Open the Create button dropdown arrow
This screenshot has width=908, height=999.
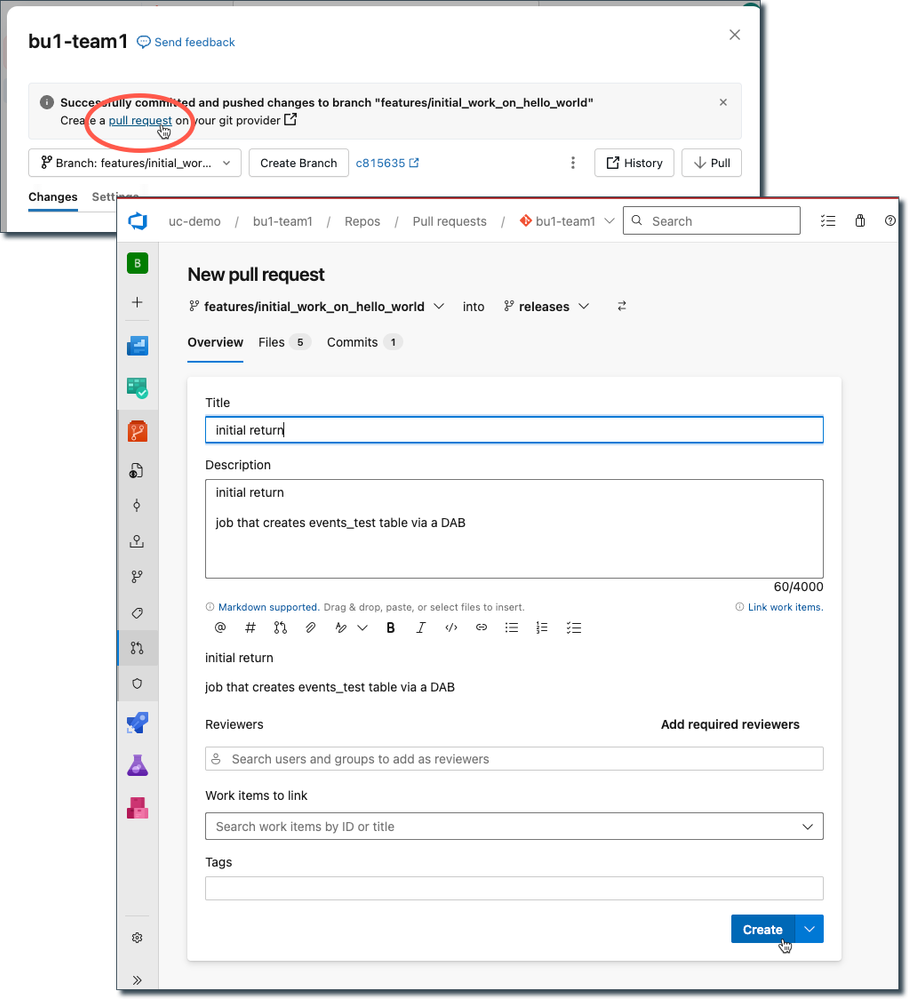click(810, 929)
